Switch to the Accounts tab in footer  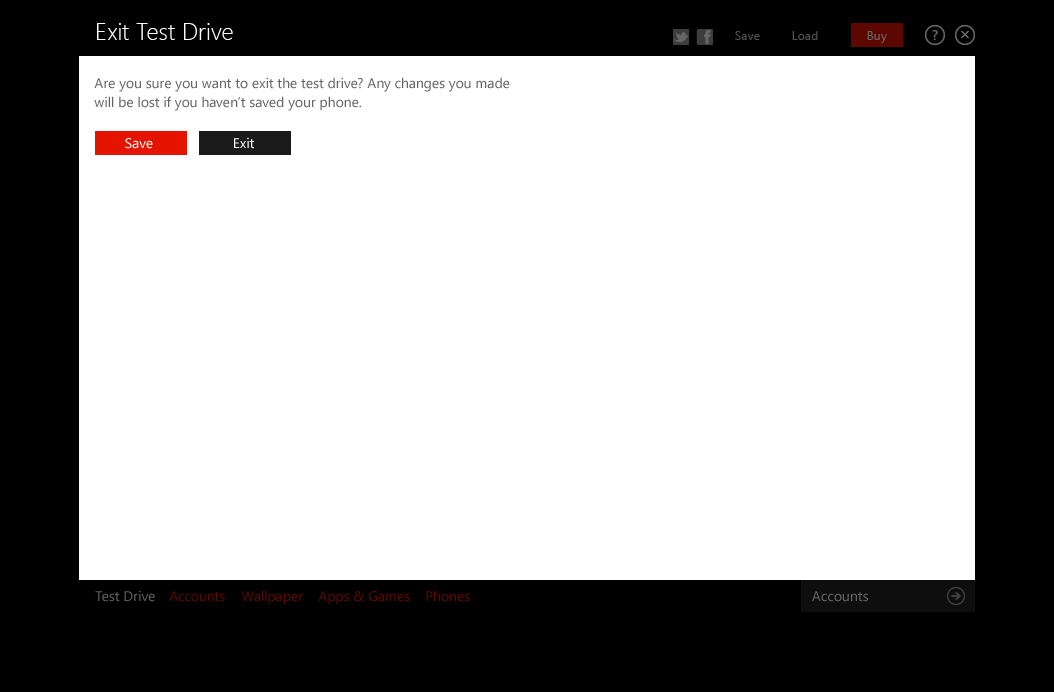pyautogui.click(x=197, y=597)
